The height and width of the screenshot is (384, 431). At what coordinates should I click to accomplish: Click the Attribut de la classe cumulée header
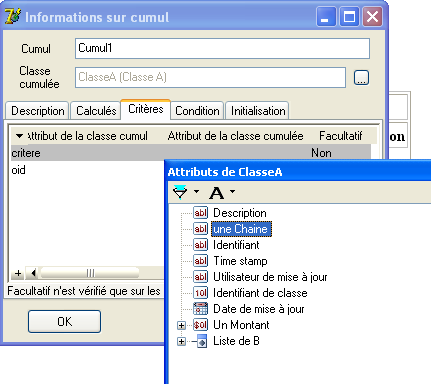tap(235, 136)
